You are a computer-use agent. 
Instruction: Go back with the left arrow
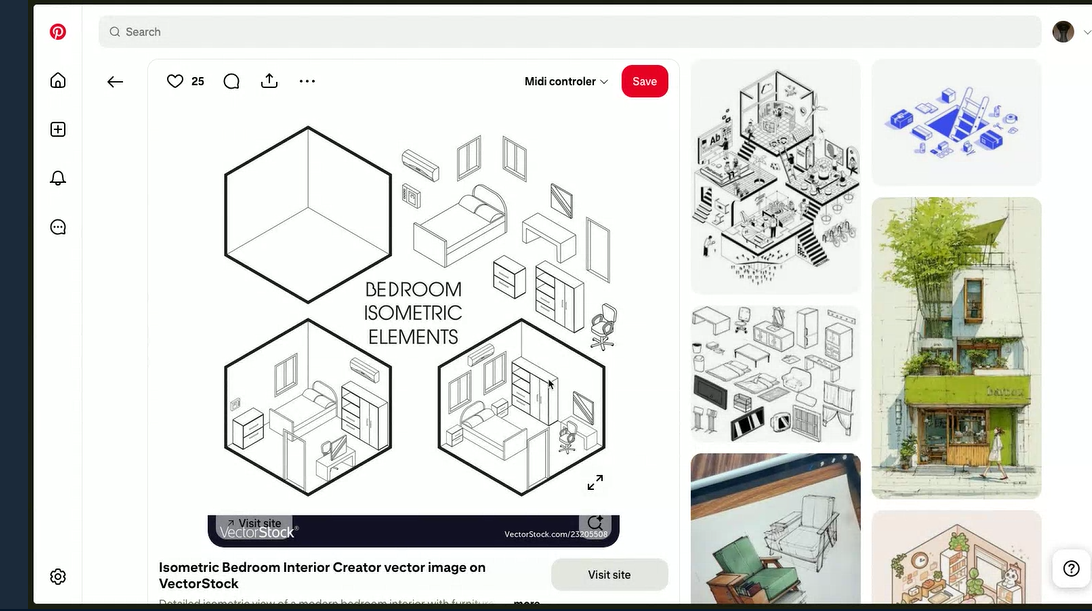(x=115, y=82)
